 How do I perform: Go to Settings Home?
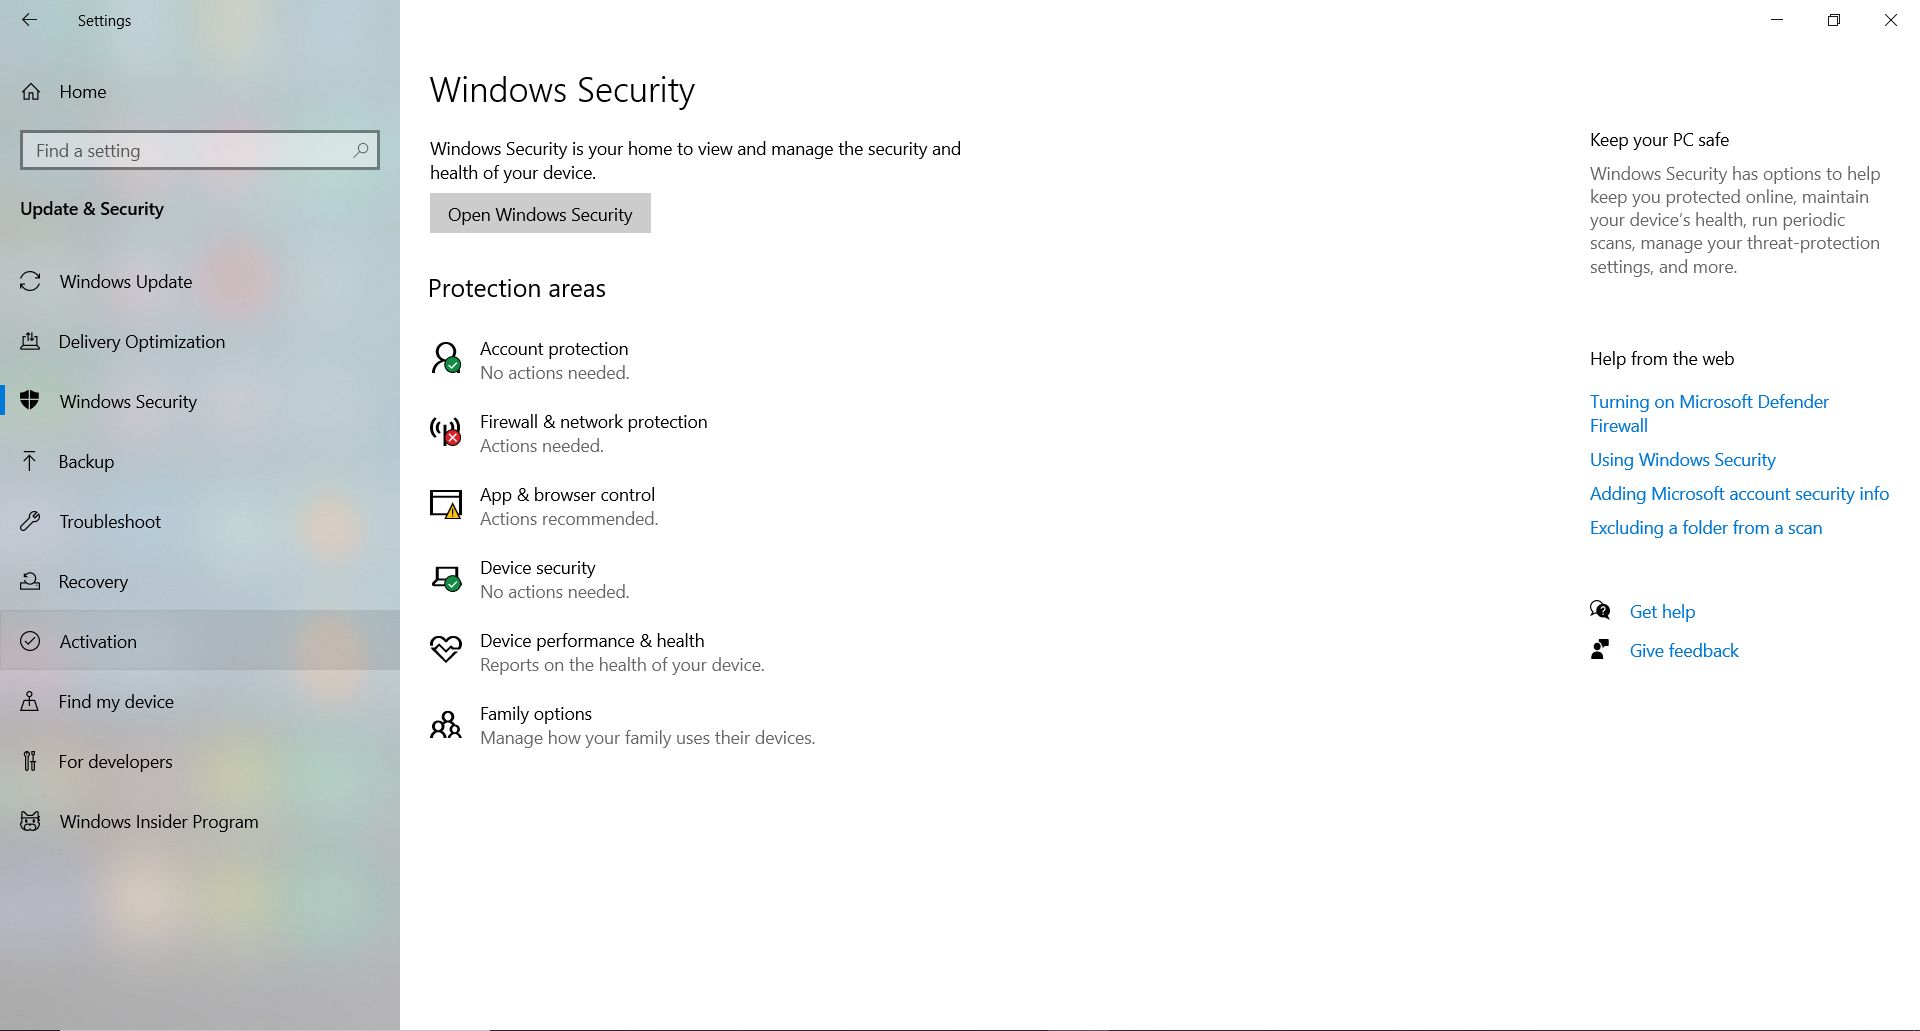click(x=82, y=92)
